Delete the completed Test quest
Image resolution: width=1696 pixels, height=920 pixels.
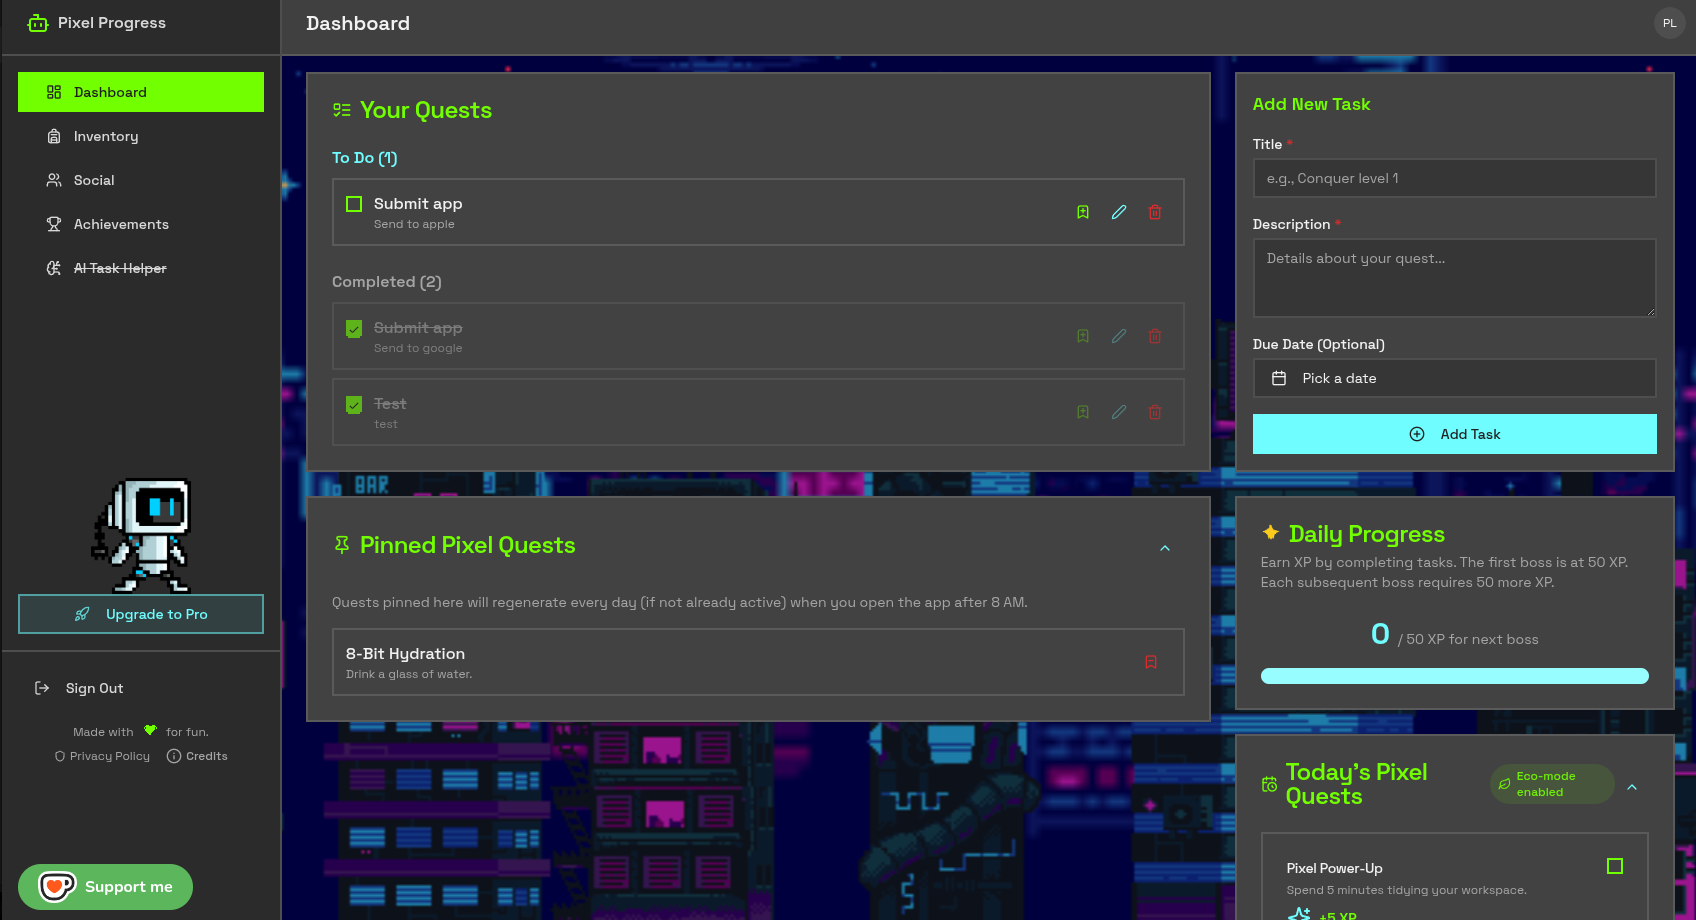(1155, 412)
